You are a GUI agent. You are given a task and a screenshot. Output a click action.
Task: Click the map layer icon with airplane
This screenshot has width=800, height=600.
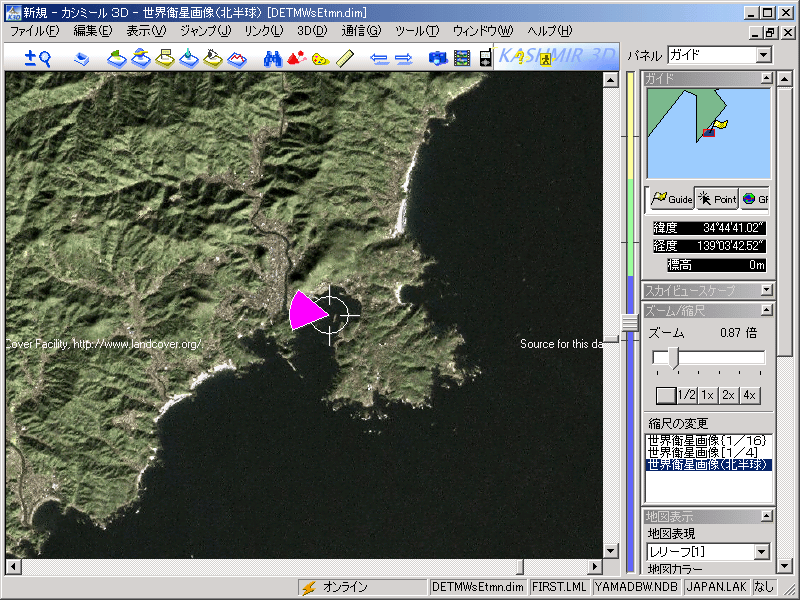pos(141,58)
